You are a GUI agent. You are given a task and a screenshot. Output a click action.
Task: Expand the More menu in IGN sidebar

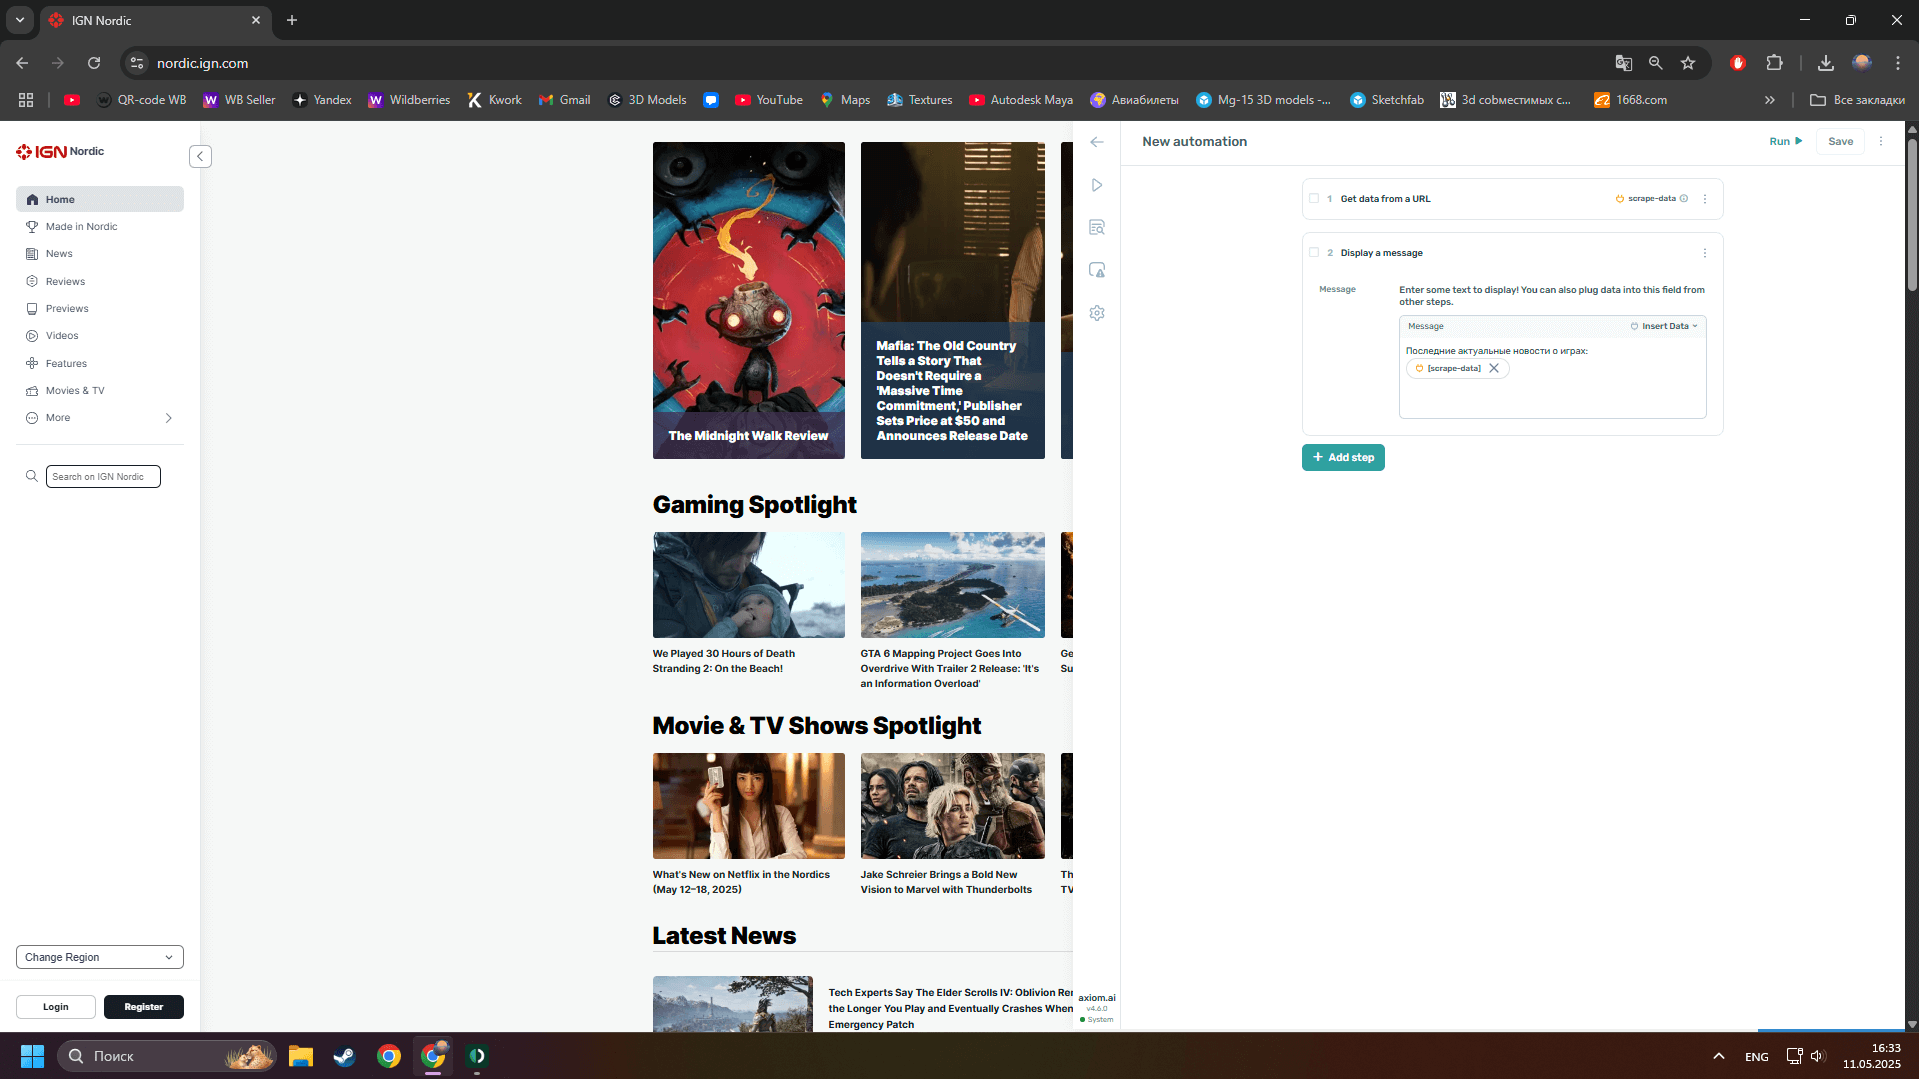point(100,418)
